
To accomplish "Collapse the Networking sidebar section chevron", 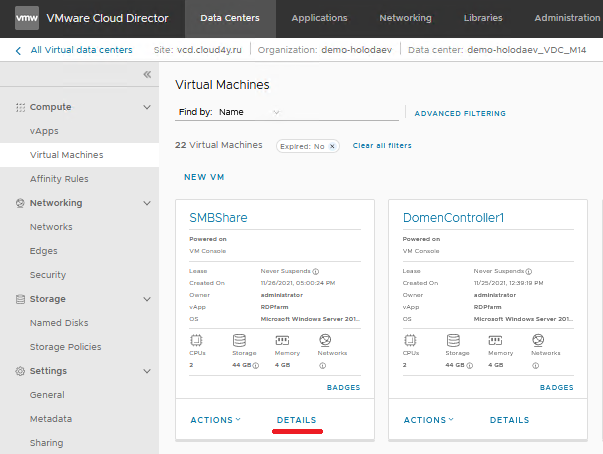I will tap(147, 203).
